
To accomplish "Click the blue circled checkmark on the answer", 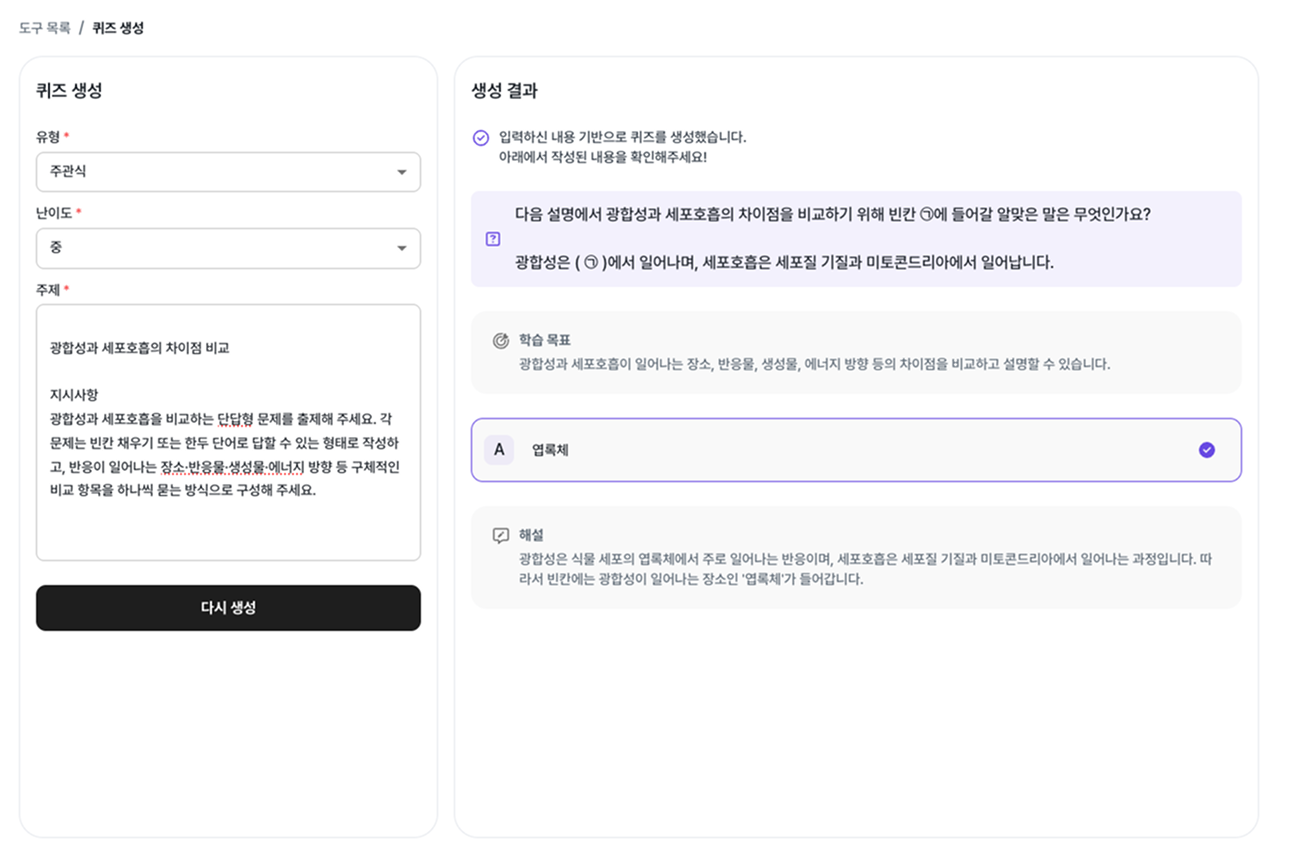I will (1207, 450).
